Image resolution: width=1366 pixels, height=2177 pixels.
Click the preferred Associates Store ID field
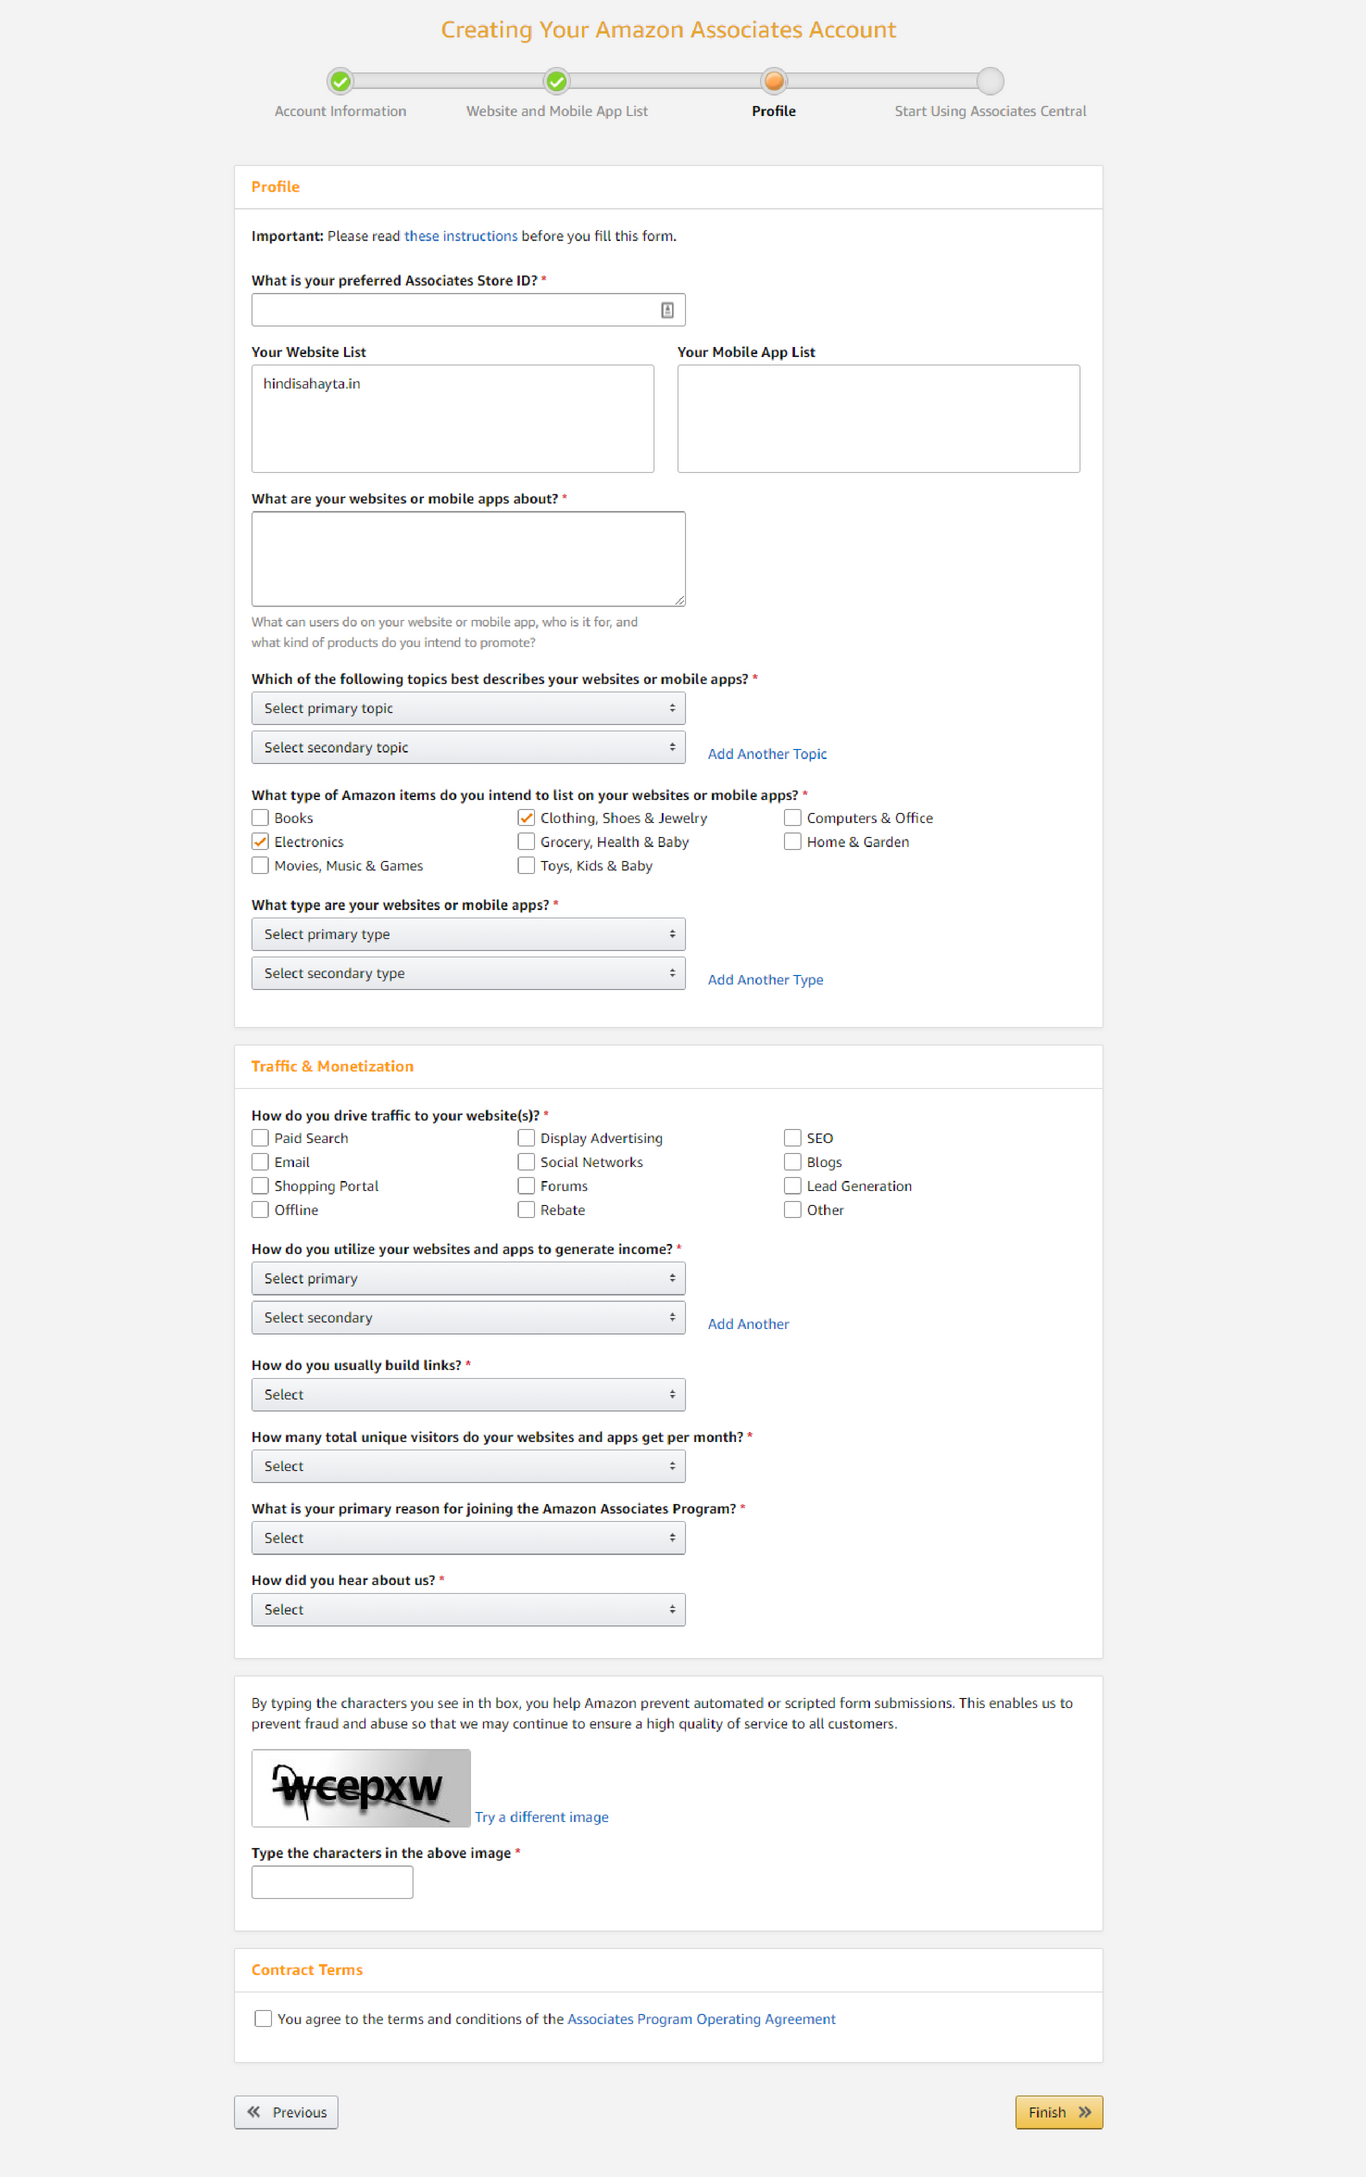pos(468,310)
